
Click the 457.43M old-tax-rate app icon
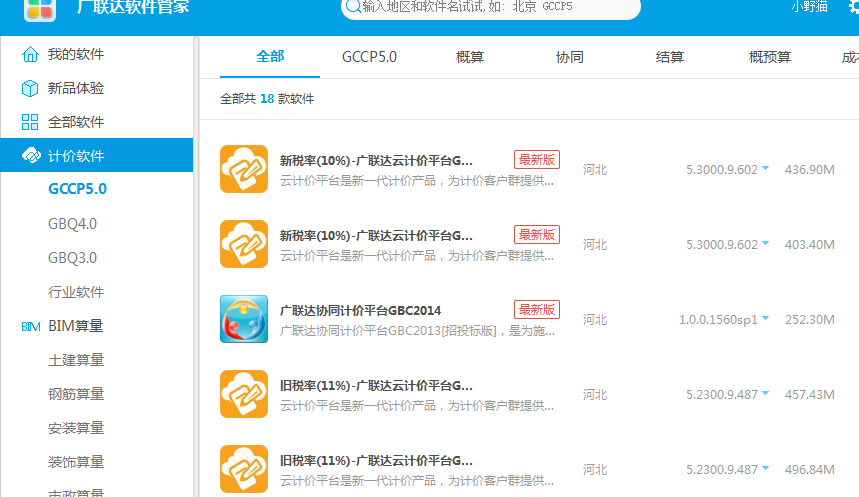(x=244, y=394)
